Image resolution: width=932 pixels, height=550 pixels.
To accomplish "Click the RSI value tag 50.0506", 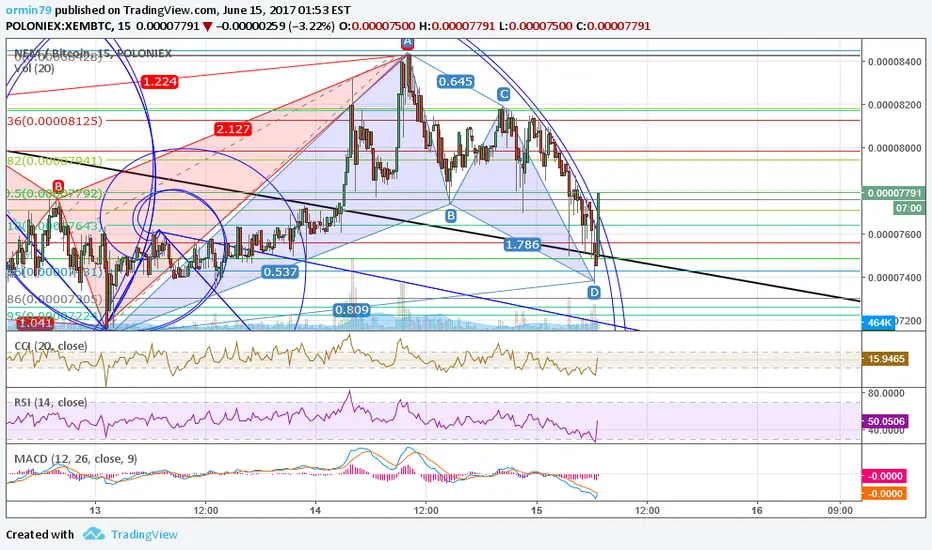I will coord(886,421).
